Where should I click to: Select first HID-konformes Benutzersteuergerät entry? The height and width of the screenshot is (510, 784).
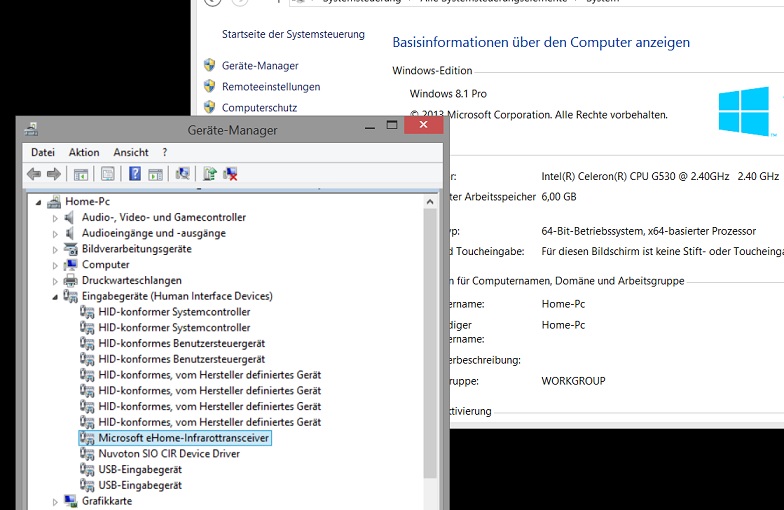tap(182, 343)
